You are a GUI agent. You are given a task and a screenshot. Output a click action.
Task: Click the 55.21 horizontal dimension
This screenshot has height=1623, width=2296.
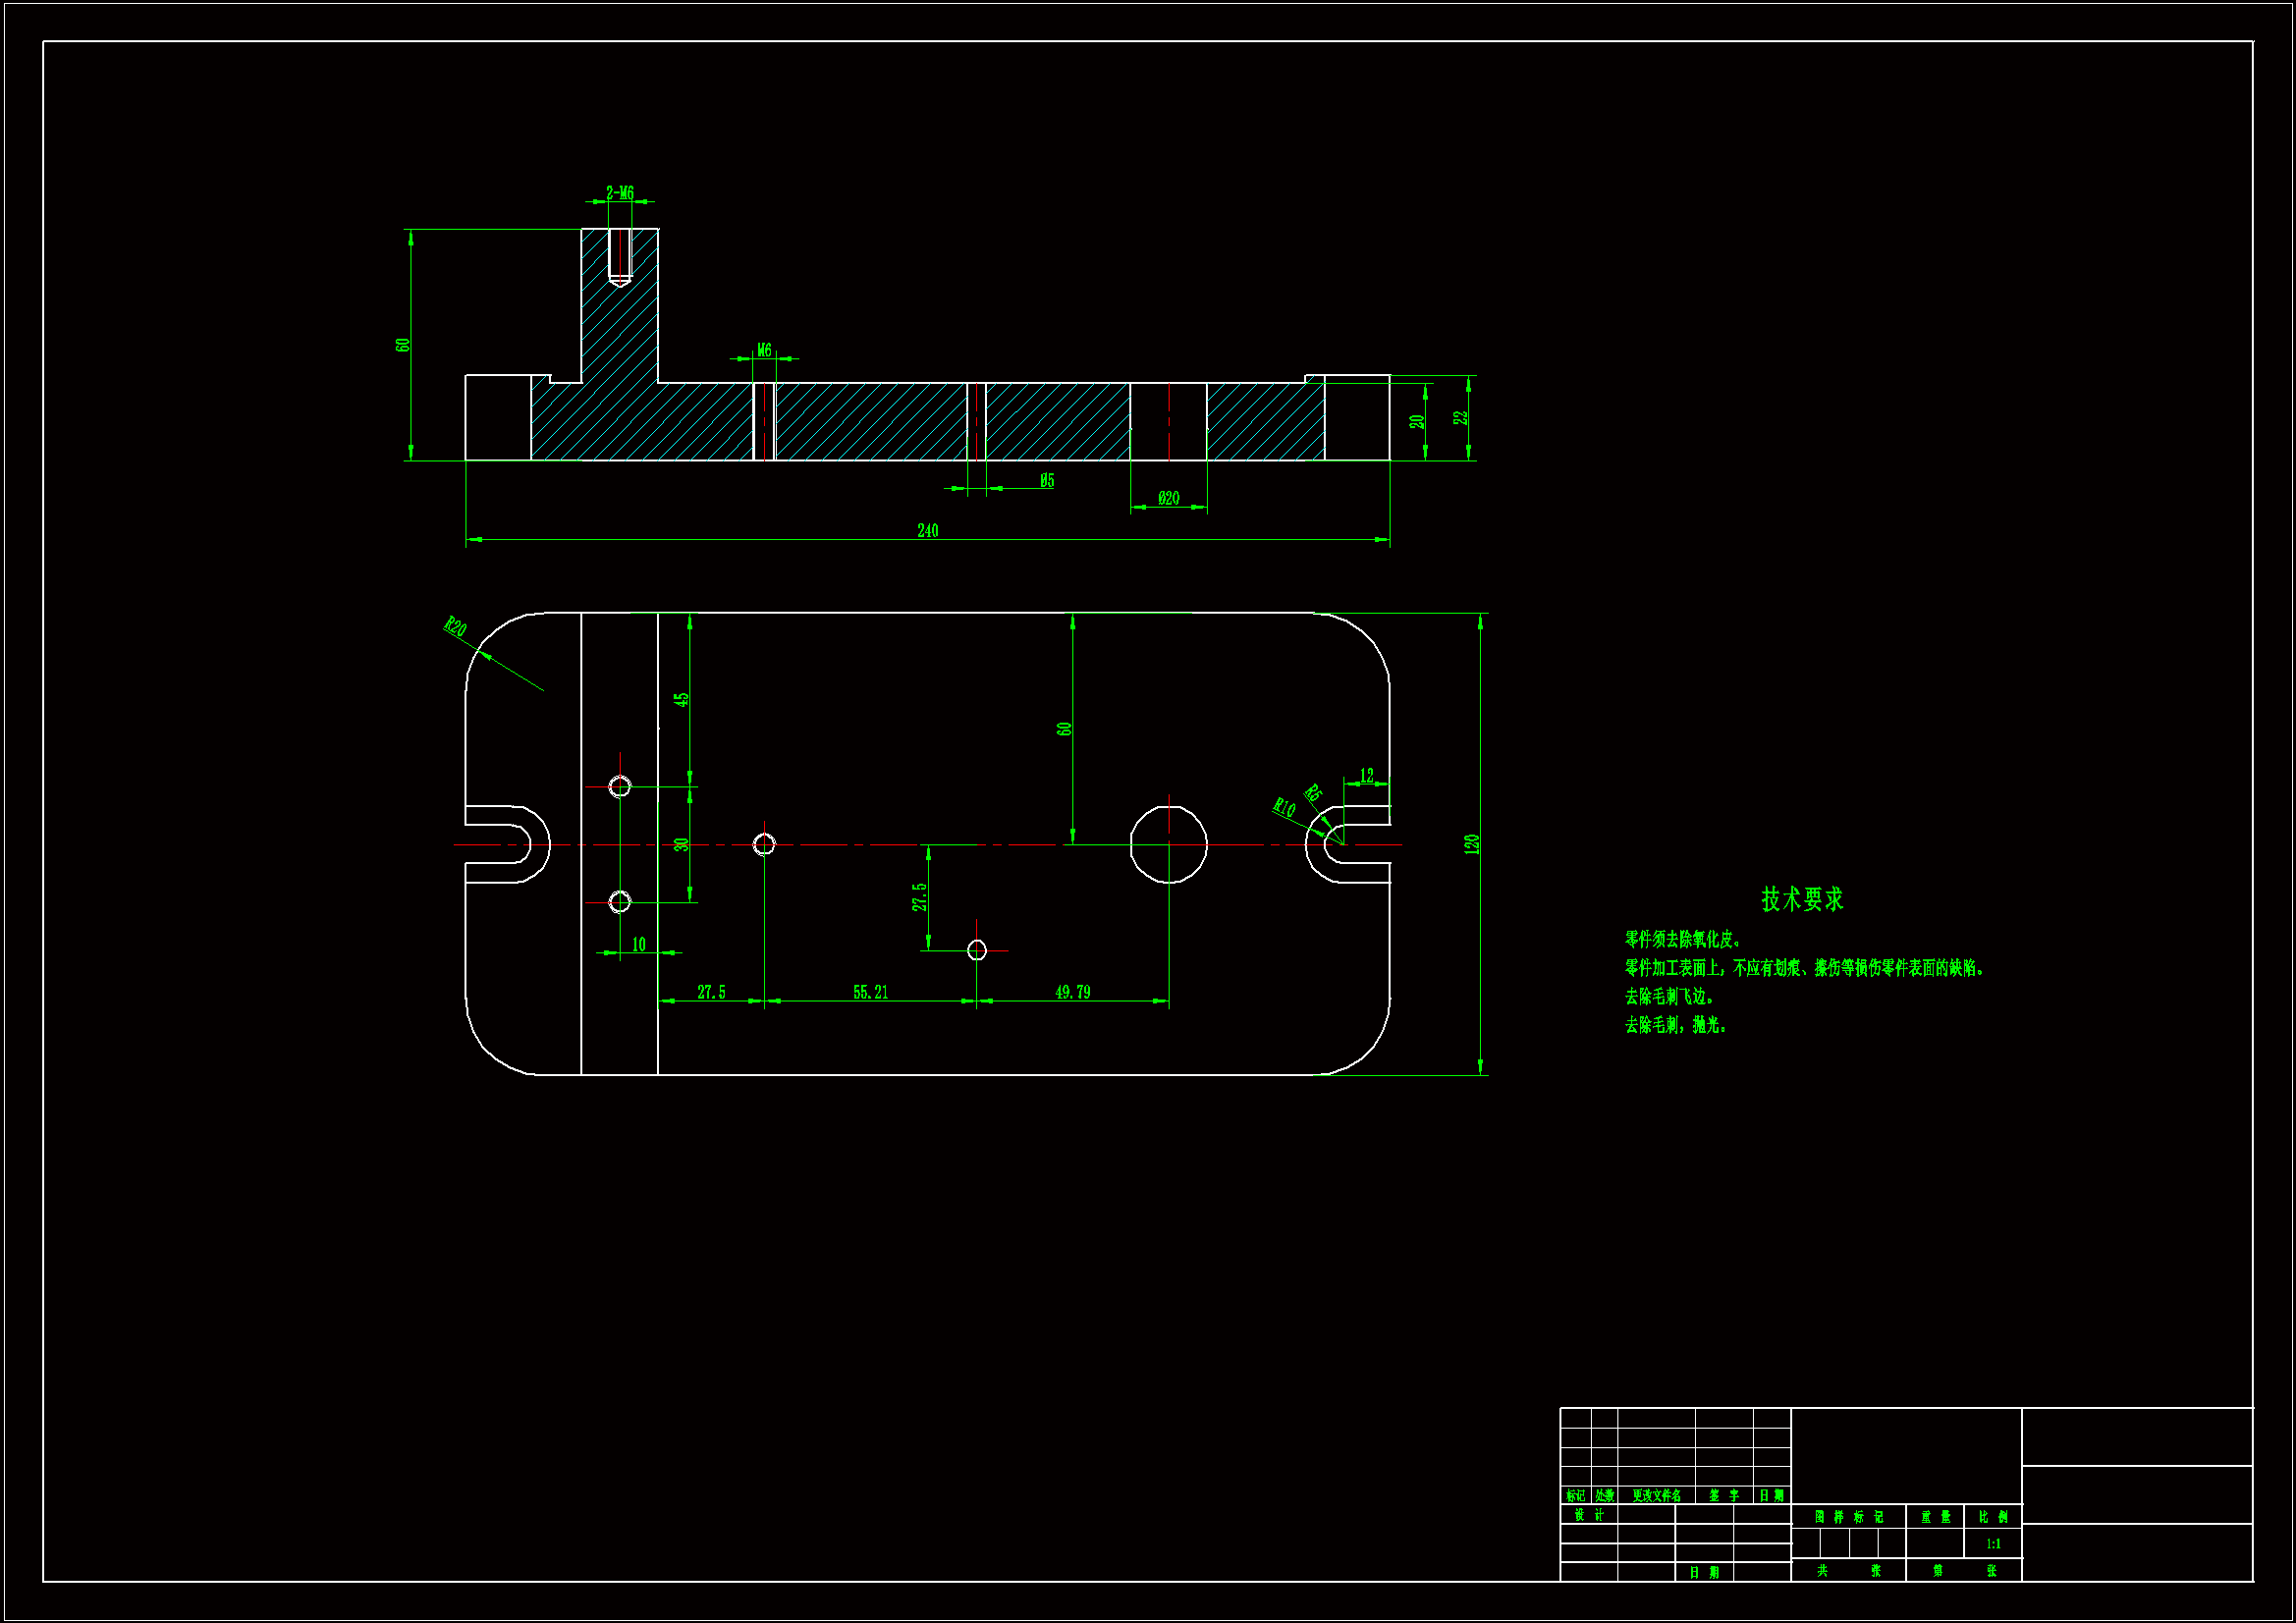pyautogui.click(x=870, y=992)
